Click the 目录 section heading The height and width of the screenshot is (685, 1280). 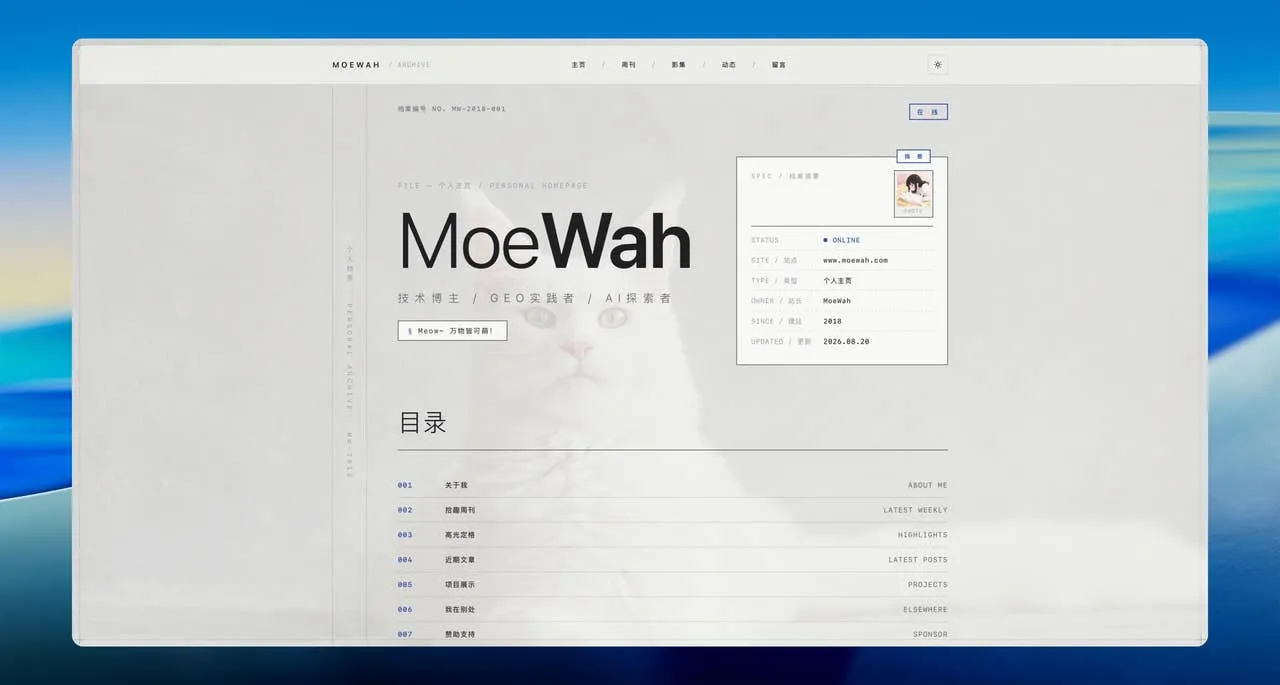click(422, 422)
